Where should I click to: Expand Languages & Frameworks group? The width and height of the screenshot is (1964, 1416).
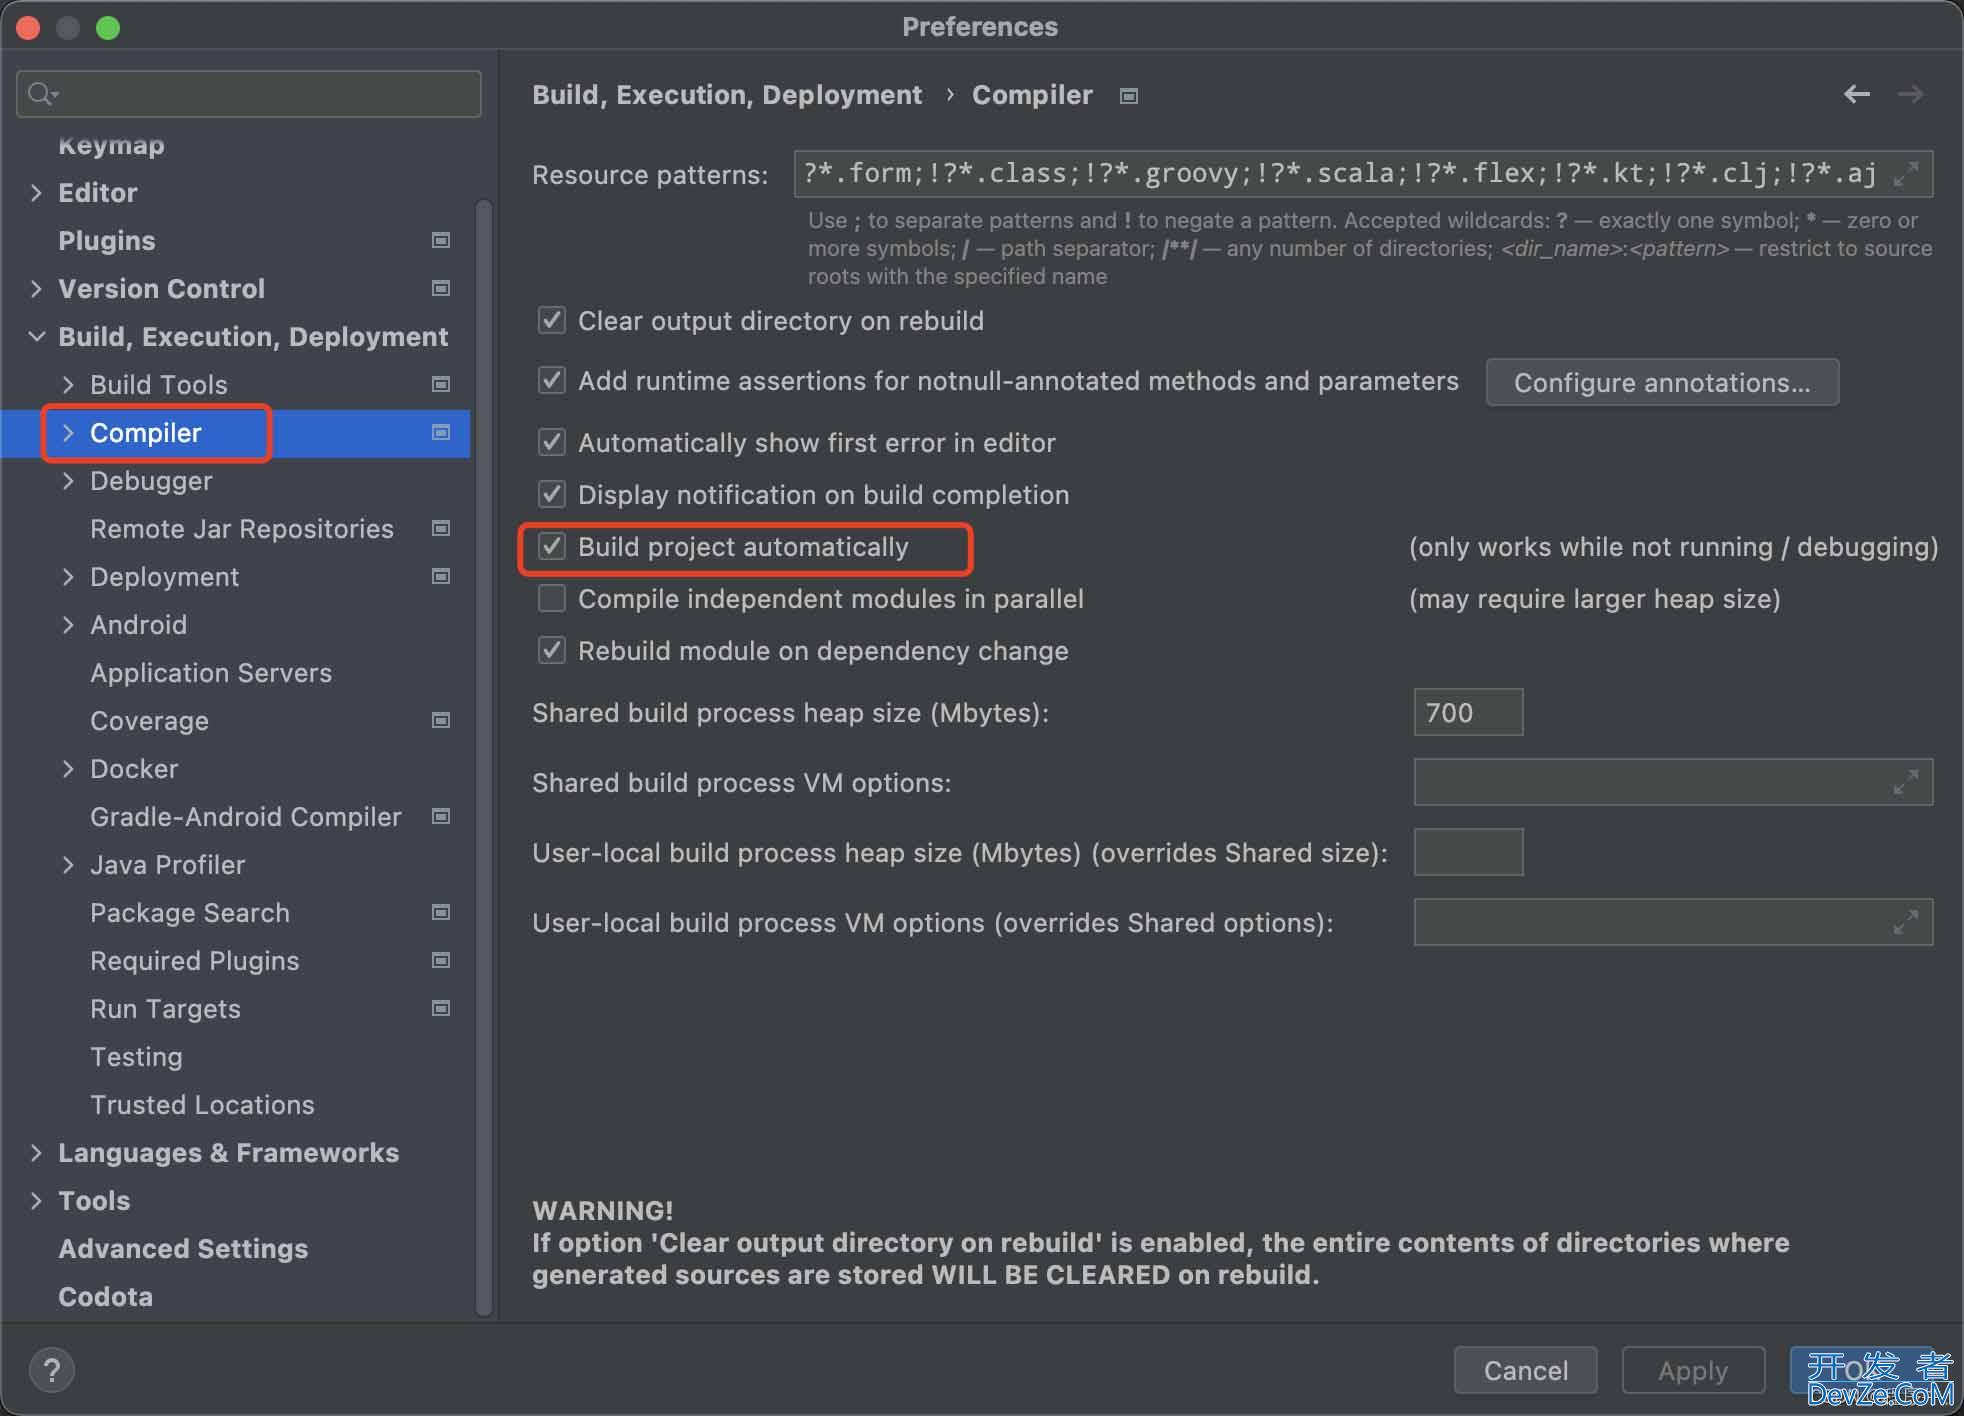36,1152
